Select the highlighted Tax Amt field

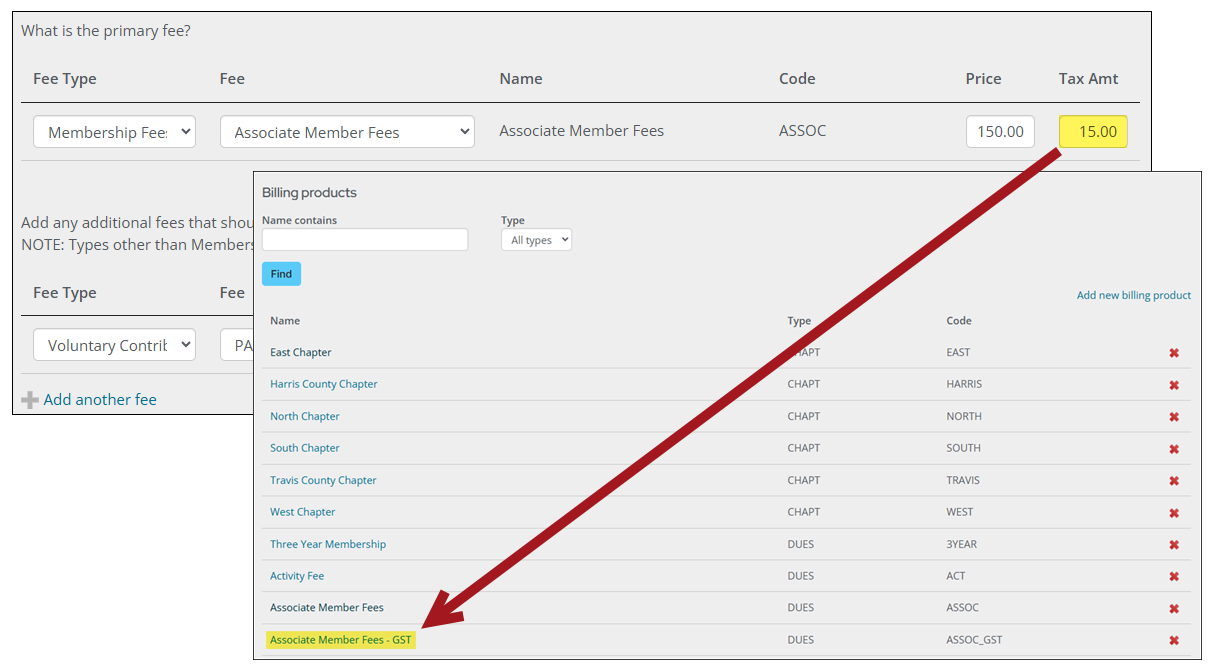click(x=1093, y=132)
